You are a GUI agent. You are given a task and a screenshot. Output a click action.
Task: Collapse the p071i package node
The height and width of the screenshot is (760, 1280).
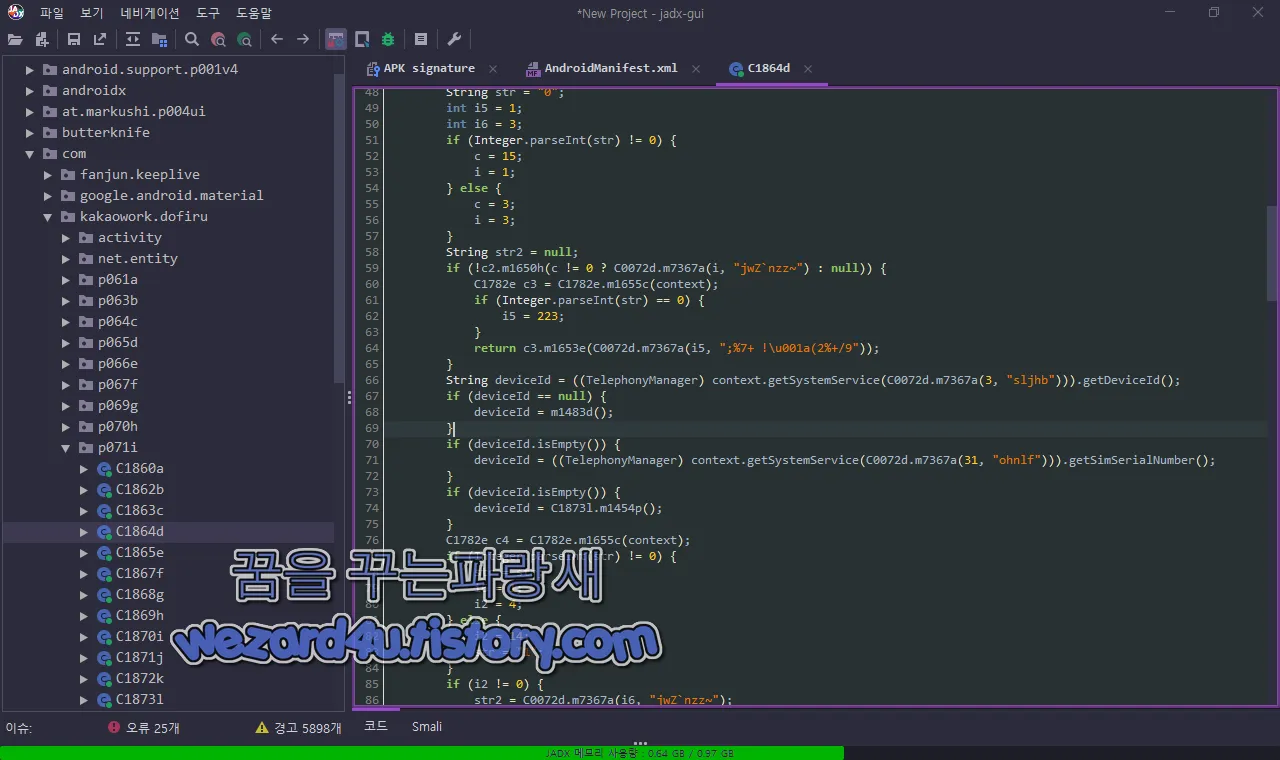(x=66, y=448)
